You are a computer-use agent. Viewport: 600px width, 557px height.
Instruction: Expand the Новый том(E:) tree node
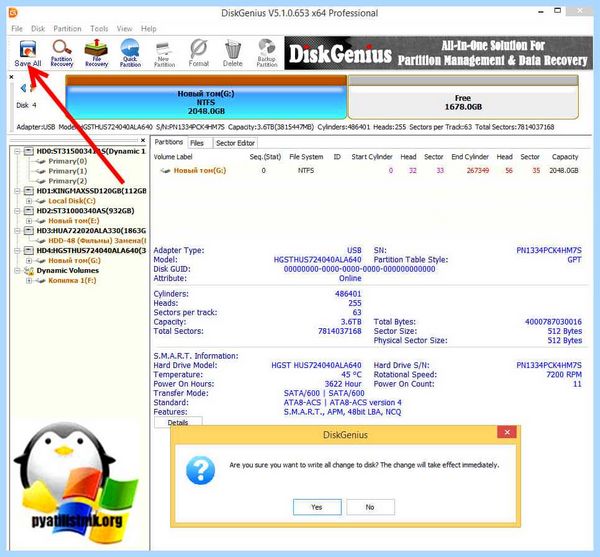tap(29, 221)
